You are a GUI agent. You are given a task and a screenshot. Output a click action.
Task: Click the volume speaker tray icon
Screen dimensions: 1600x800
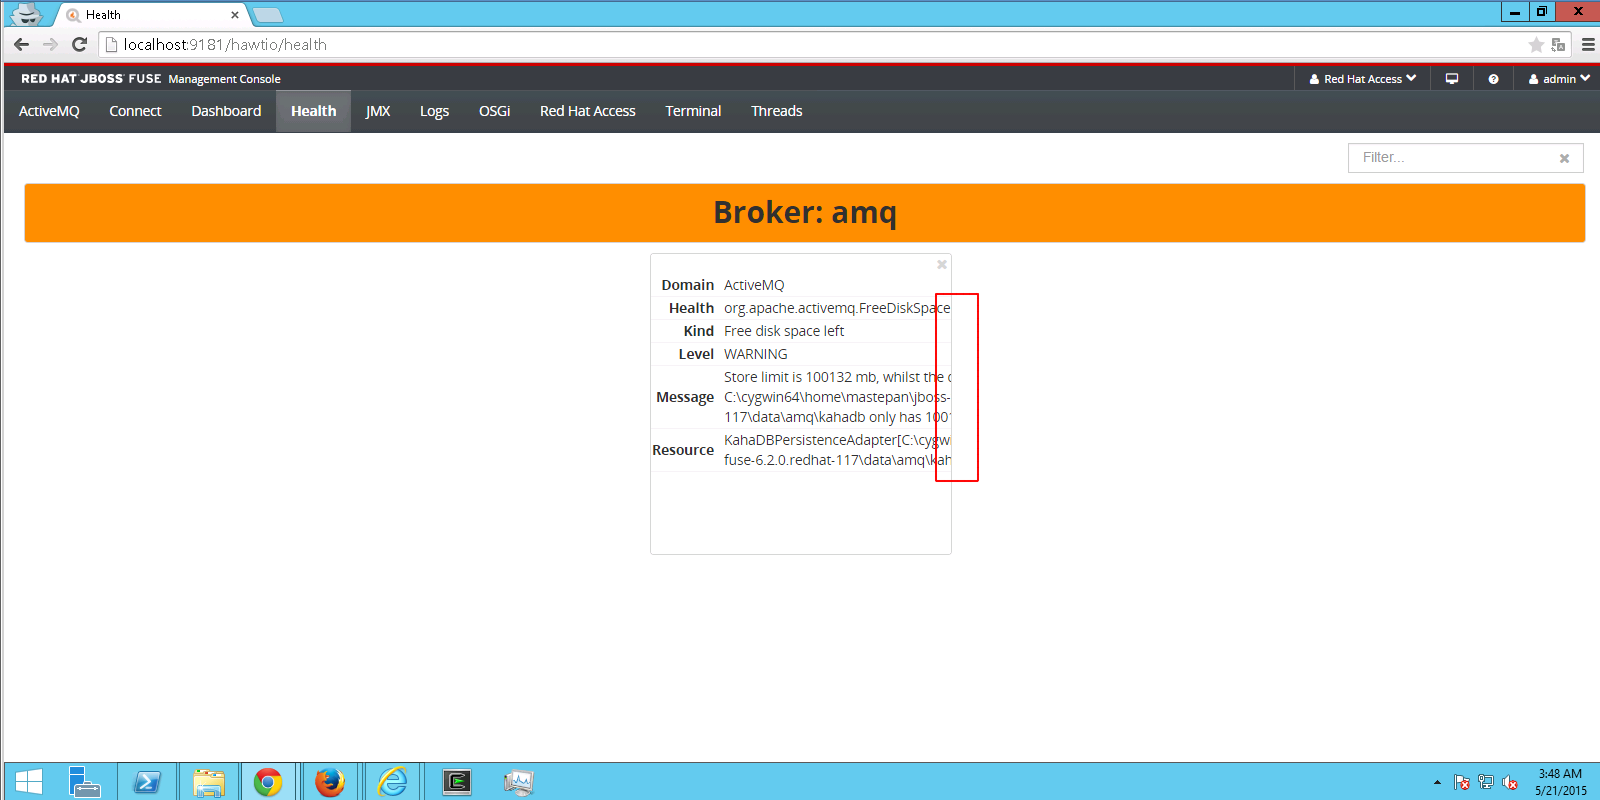coord(1510,782)
